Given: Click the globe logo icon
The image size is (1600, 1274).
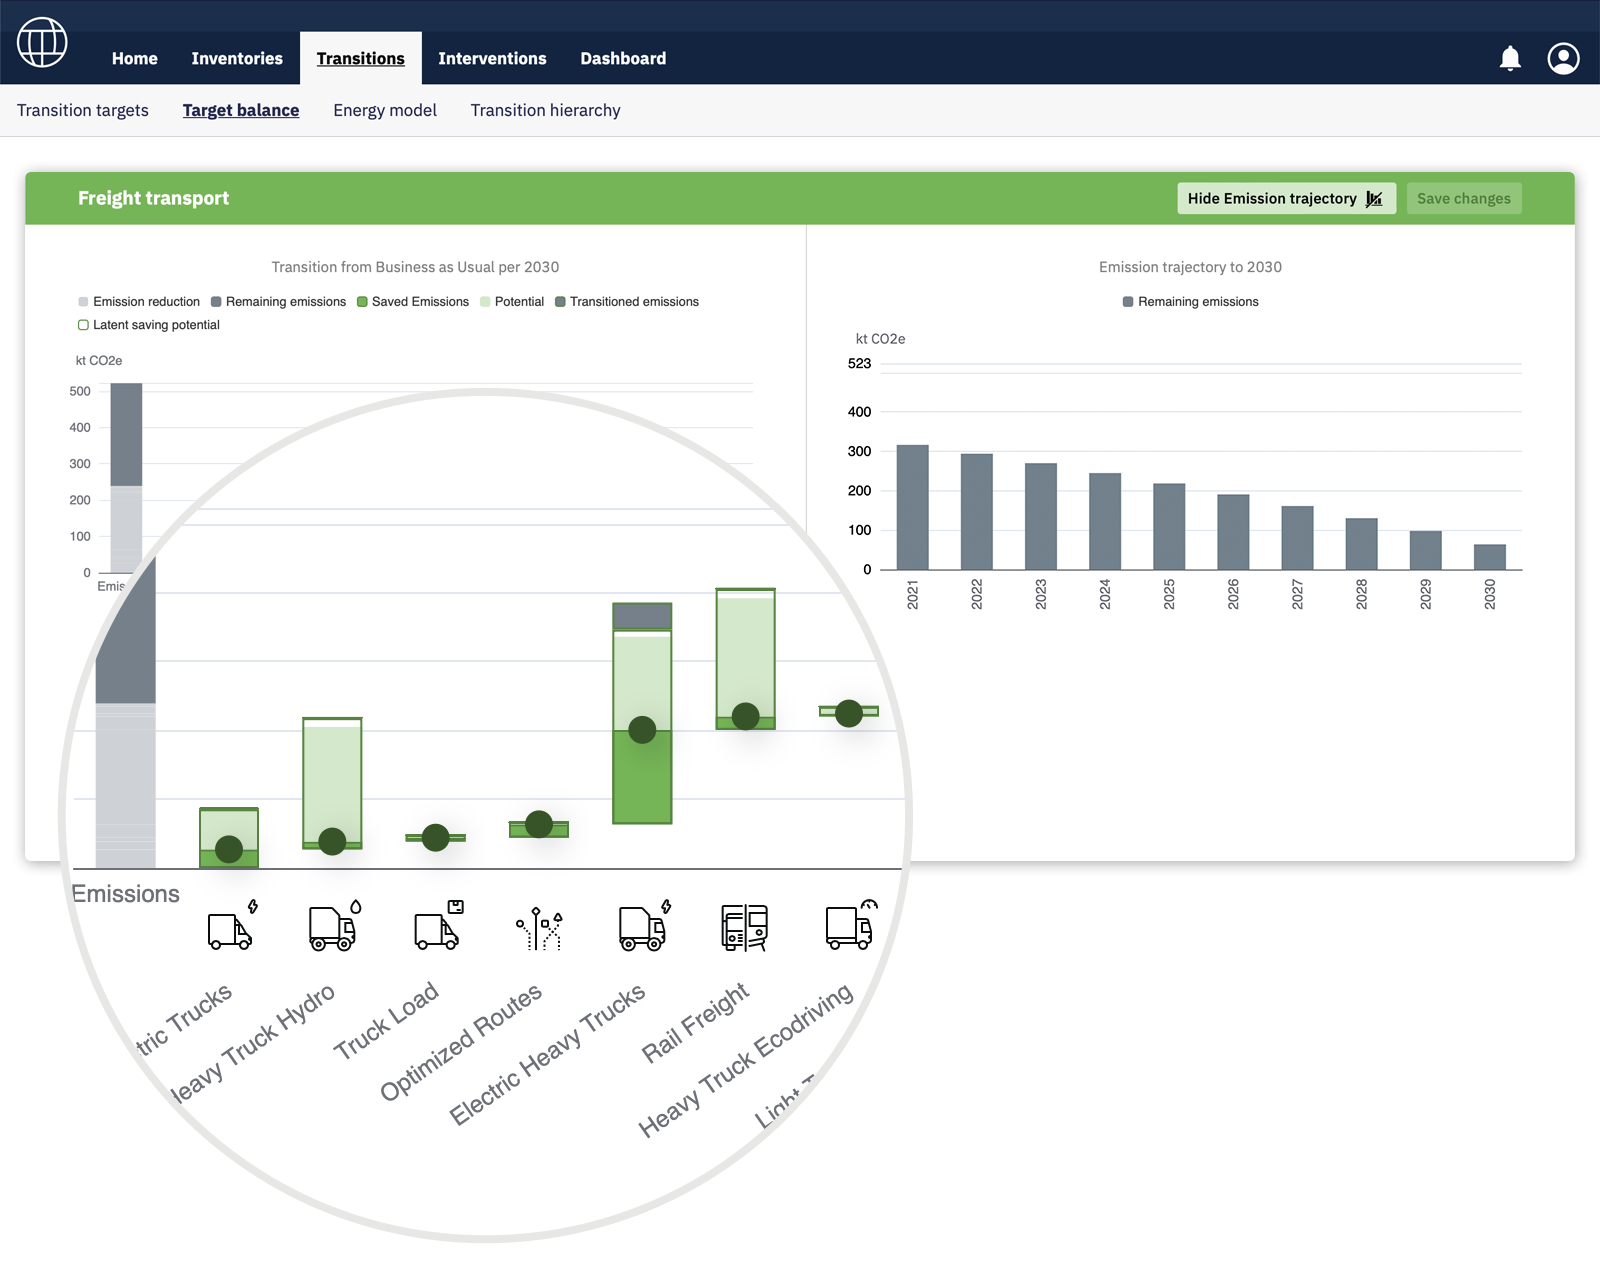Looking at the screenshot, I should click(x=42, y=43).
